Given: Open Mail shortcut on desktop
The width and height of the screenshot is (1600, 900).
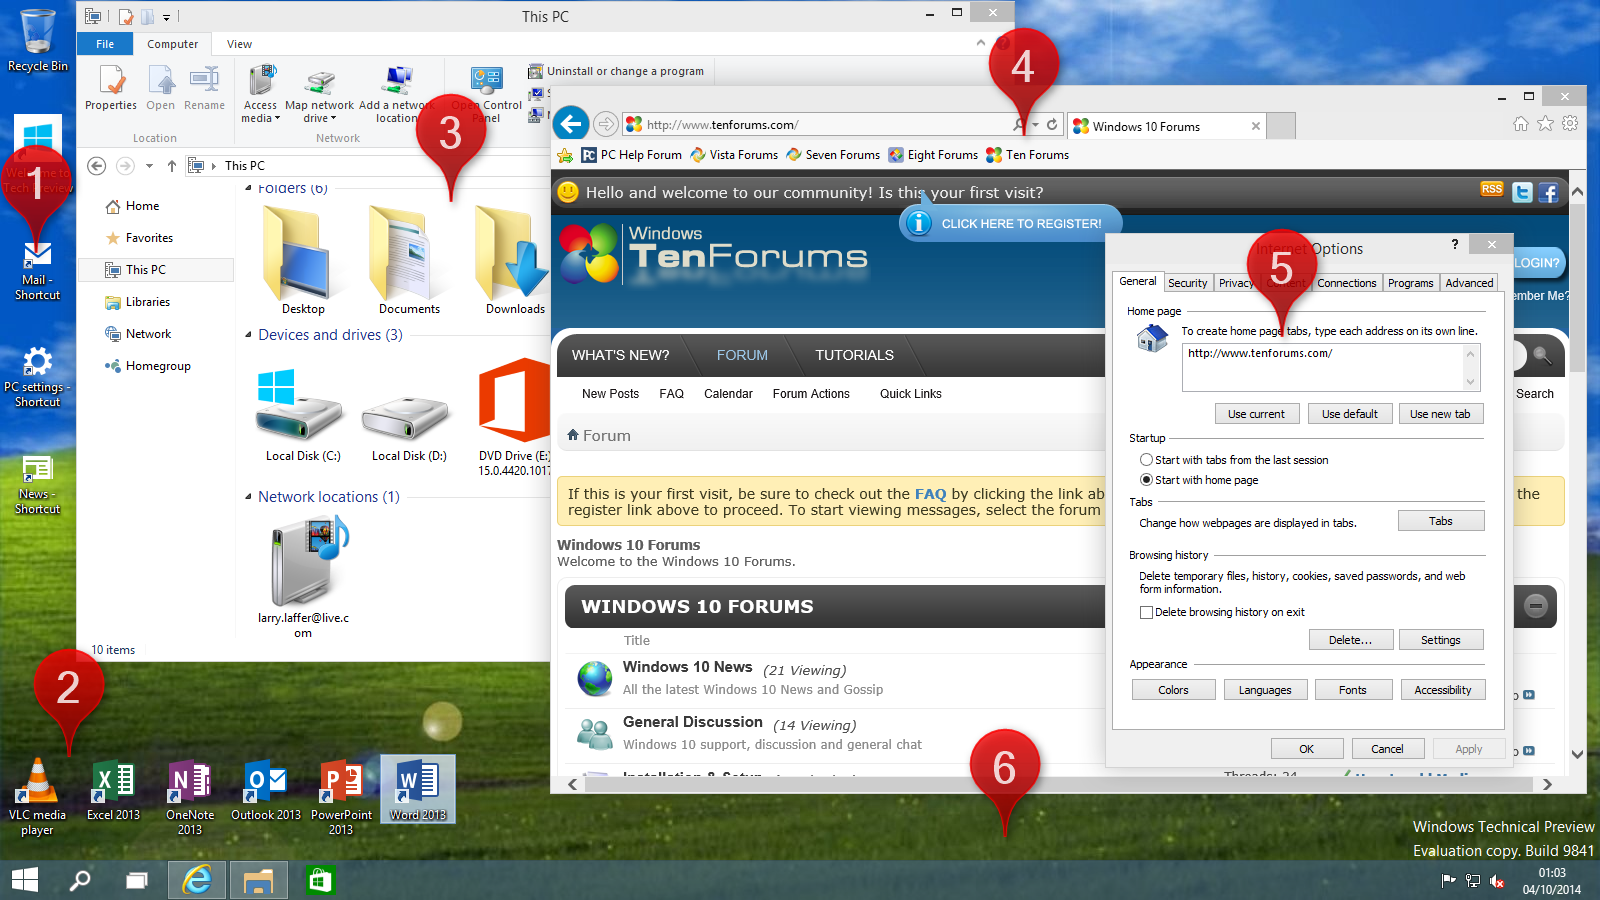Looking at the screenshot, I should click(37, 270).
